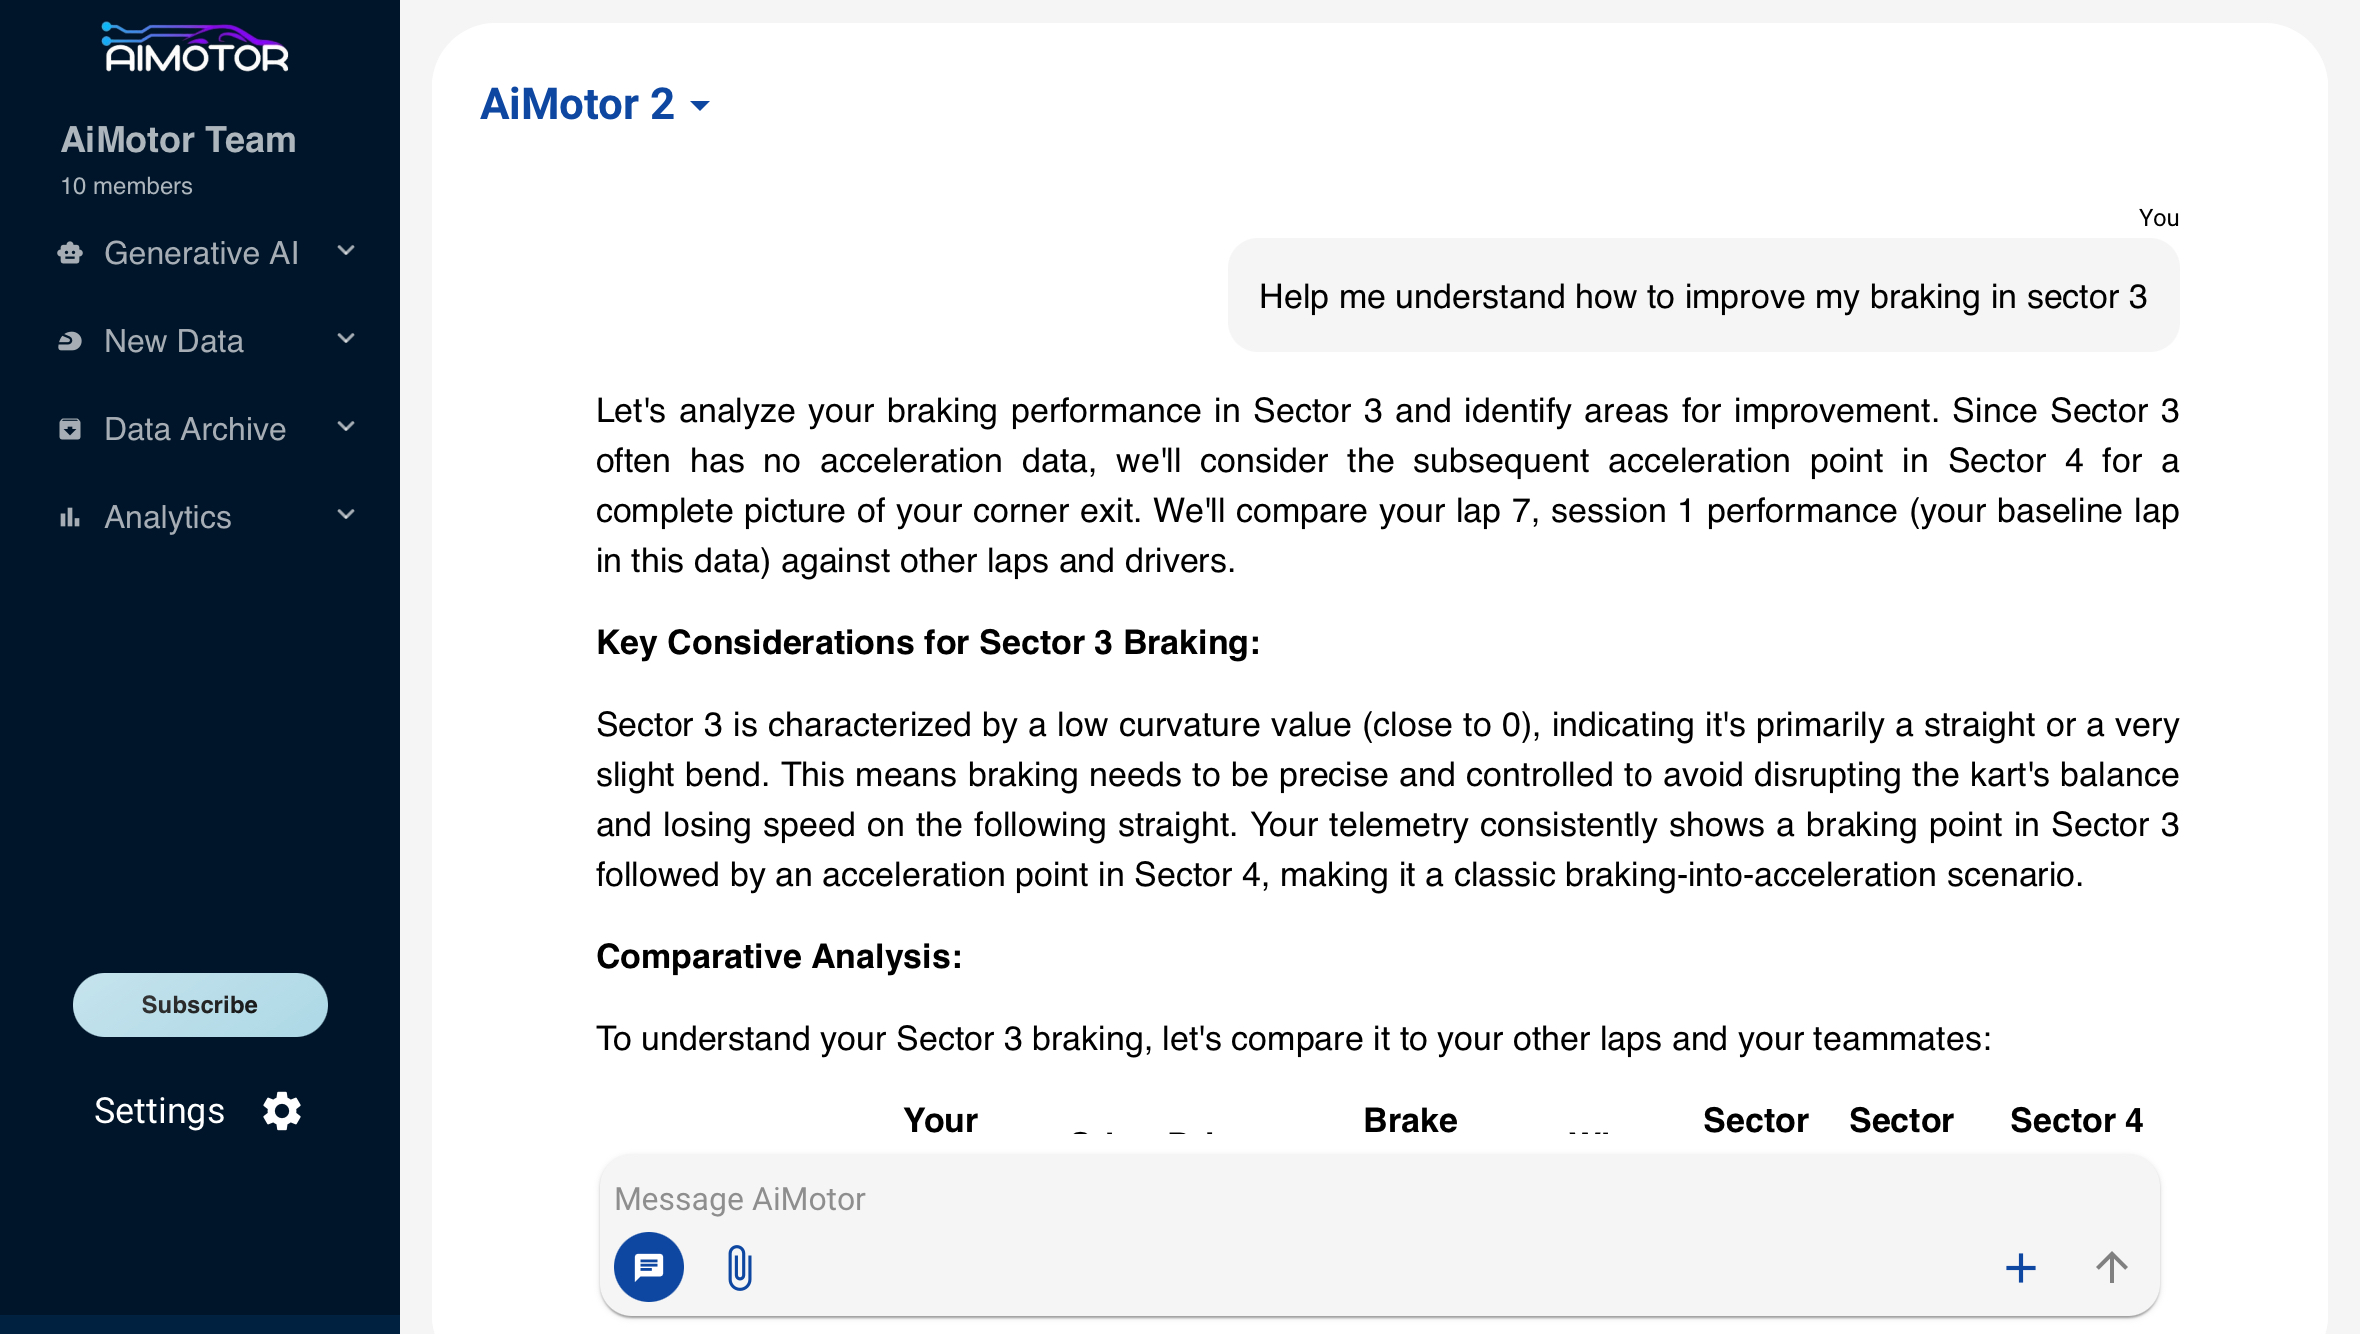Click the plus icon in message box
The width and height of the screenshot is (2360, 1334).
click(x=2020, y=1268)
